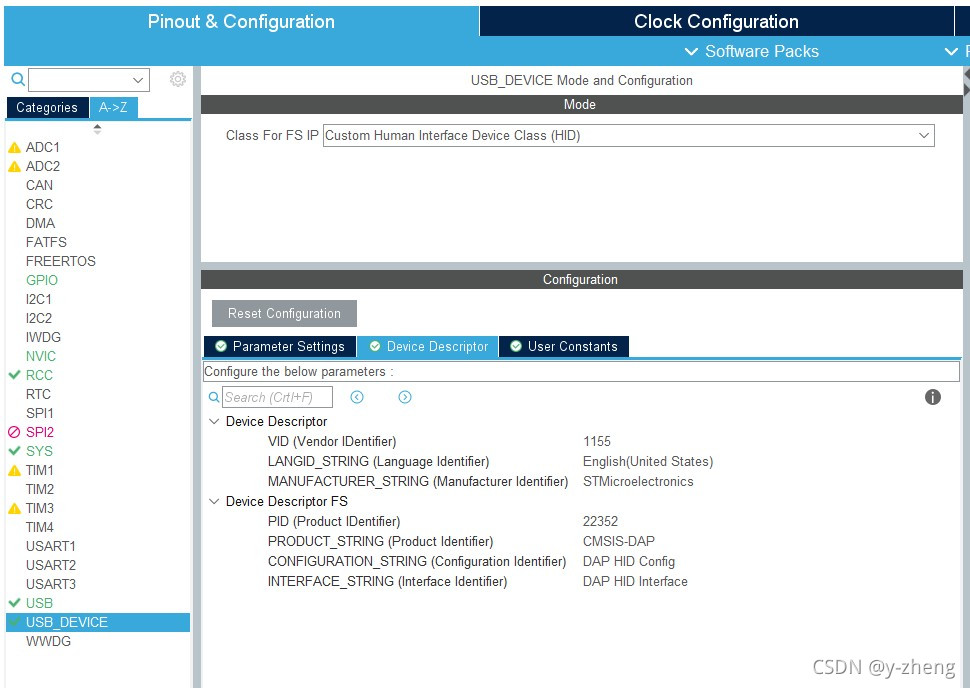Click the Device Descriptor tab check icon
This screenshot has height=688, width=970.
pos(375,346)
